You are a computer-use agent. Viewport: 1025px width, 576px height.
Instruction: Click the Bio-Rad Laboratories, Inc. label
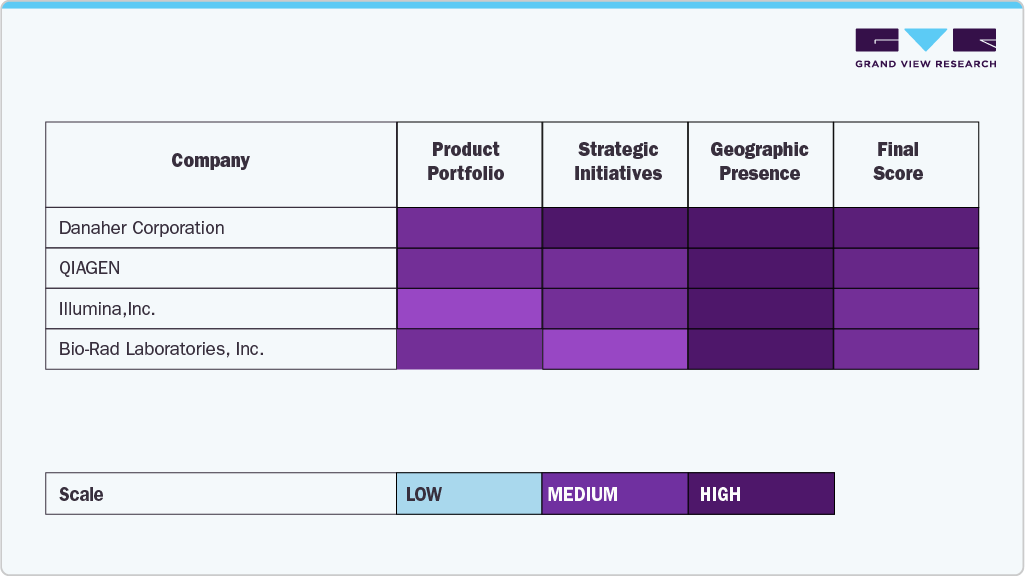tap(161, 350)
